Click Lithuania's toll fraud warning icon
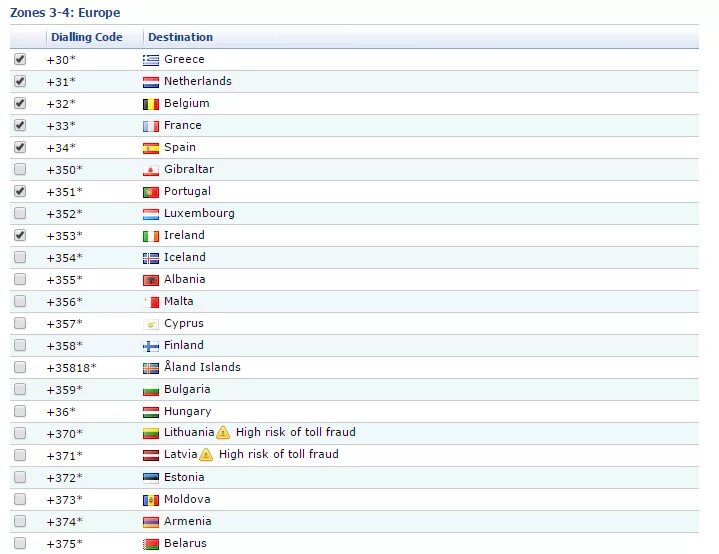The image size is (719, 554). pyautogui.click(x=223, y=432)
